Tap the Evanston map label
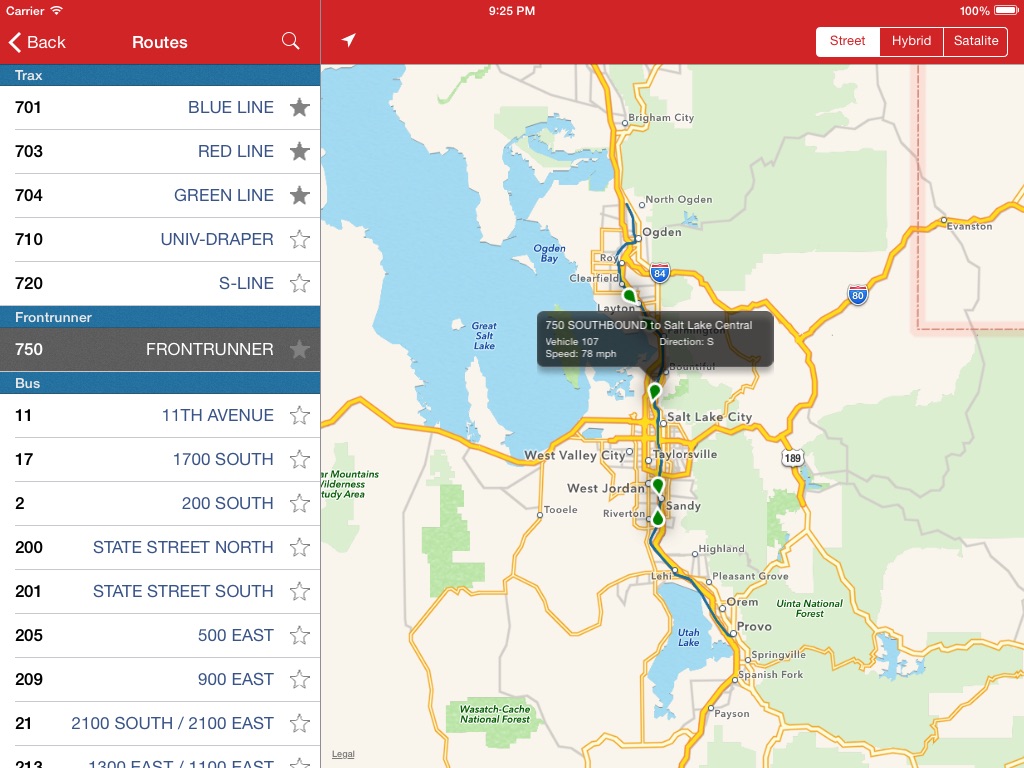The width and height of the screenshot is (1024, 768). pos(969,226)
